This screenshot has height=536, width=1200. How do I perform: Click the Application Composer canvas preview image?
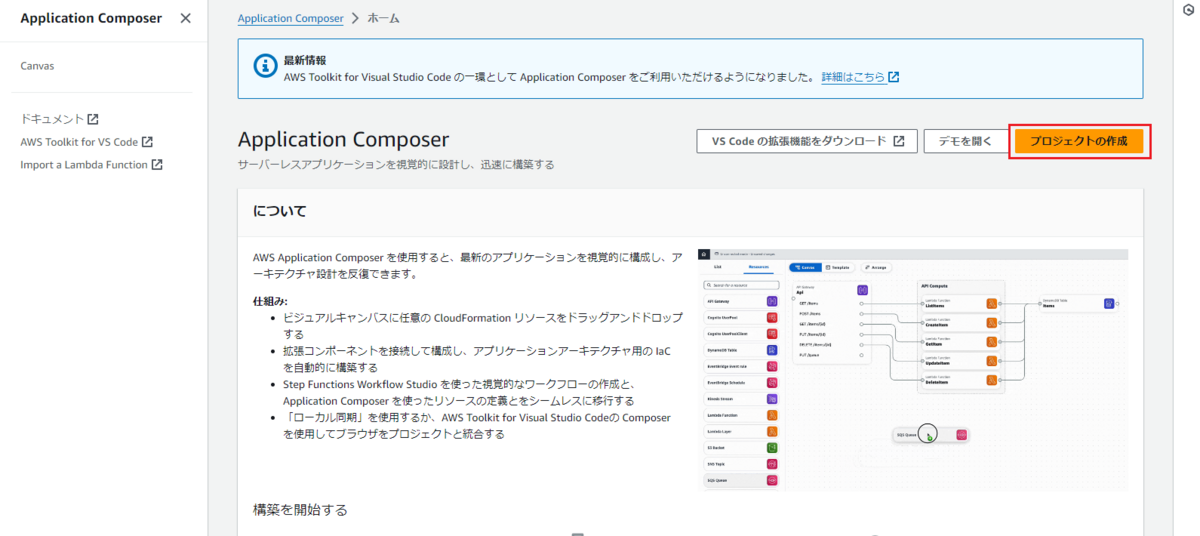tap(913, 370)
